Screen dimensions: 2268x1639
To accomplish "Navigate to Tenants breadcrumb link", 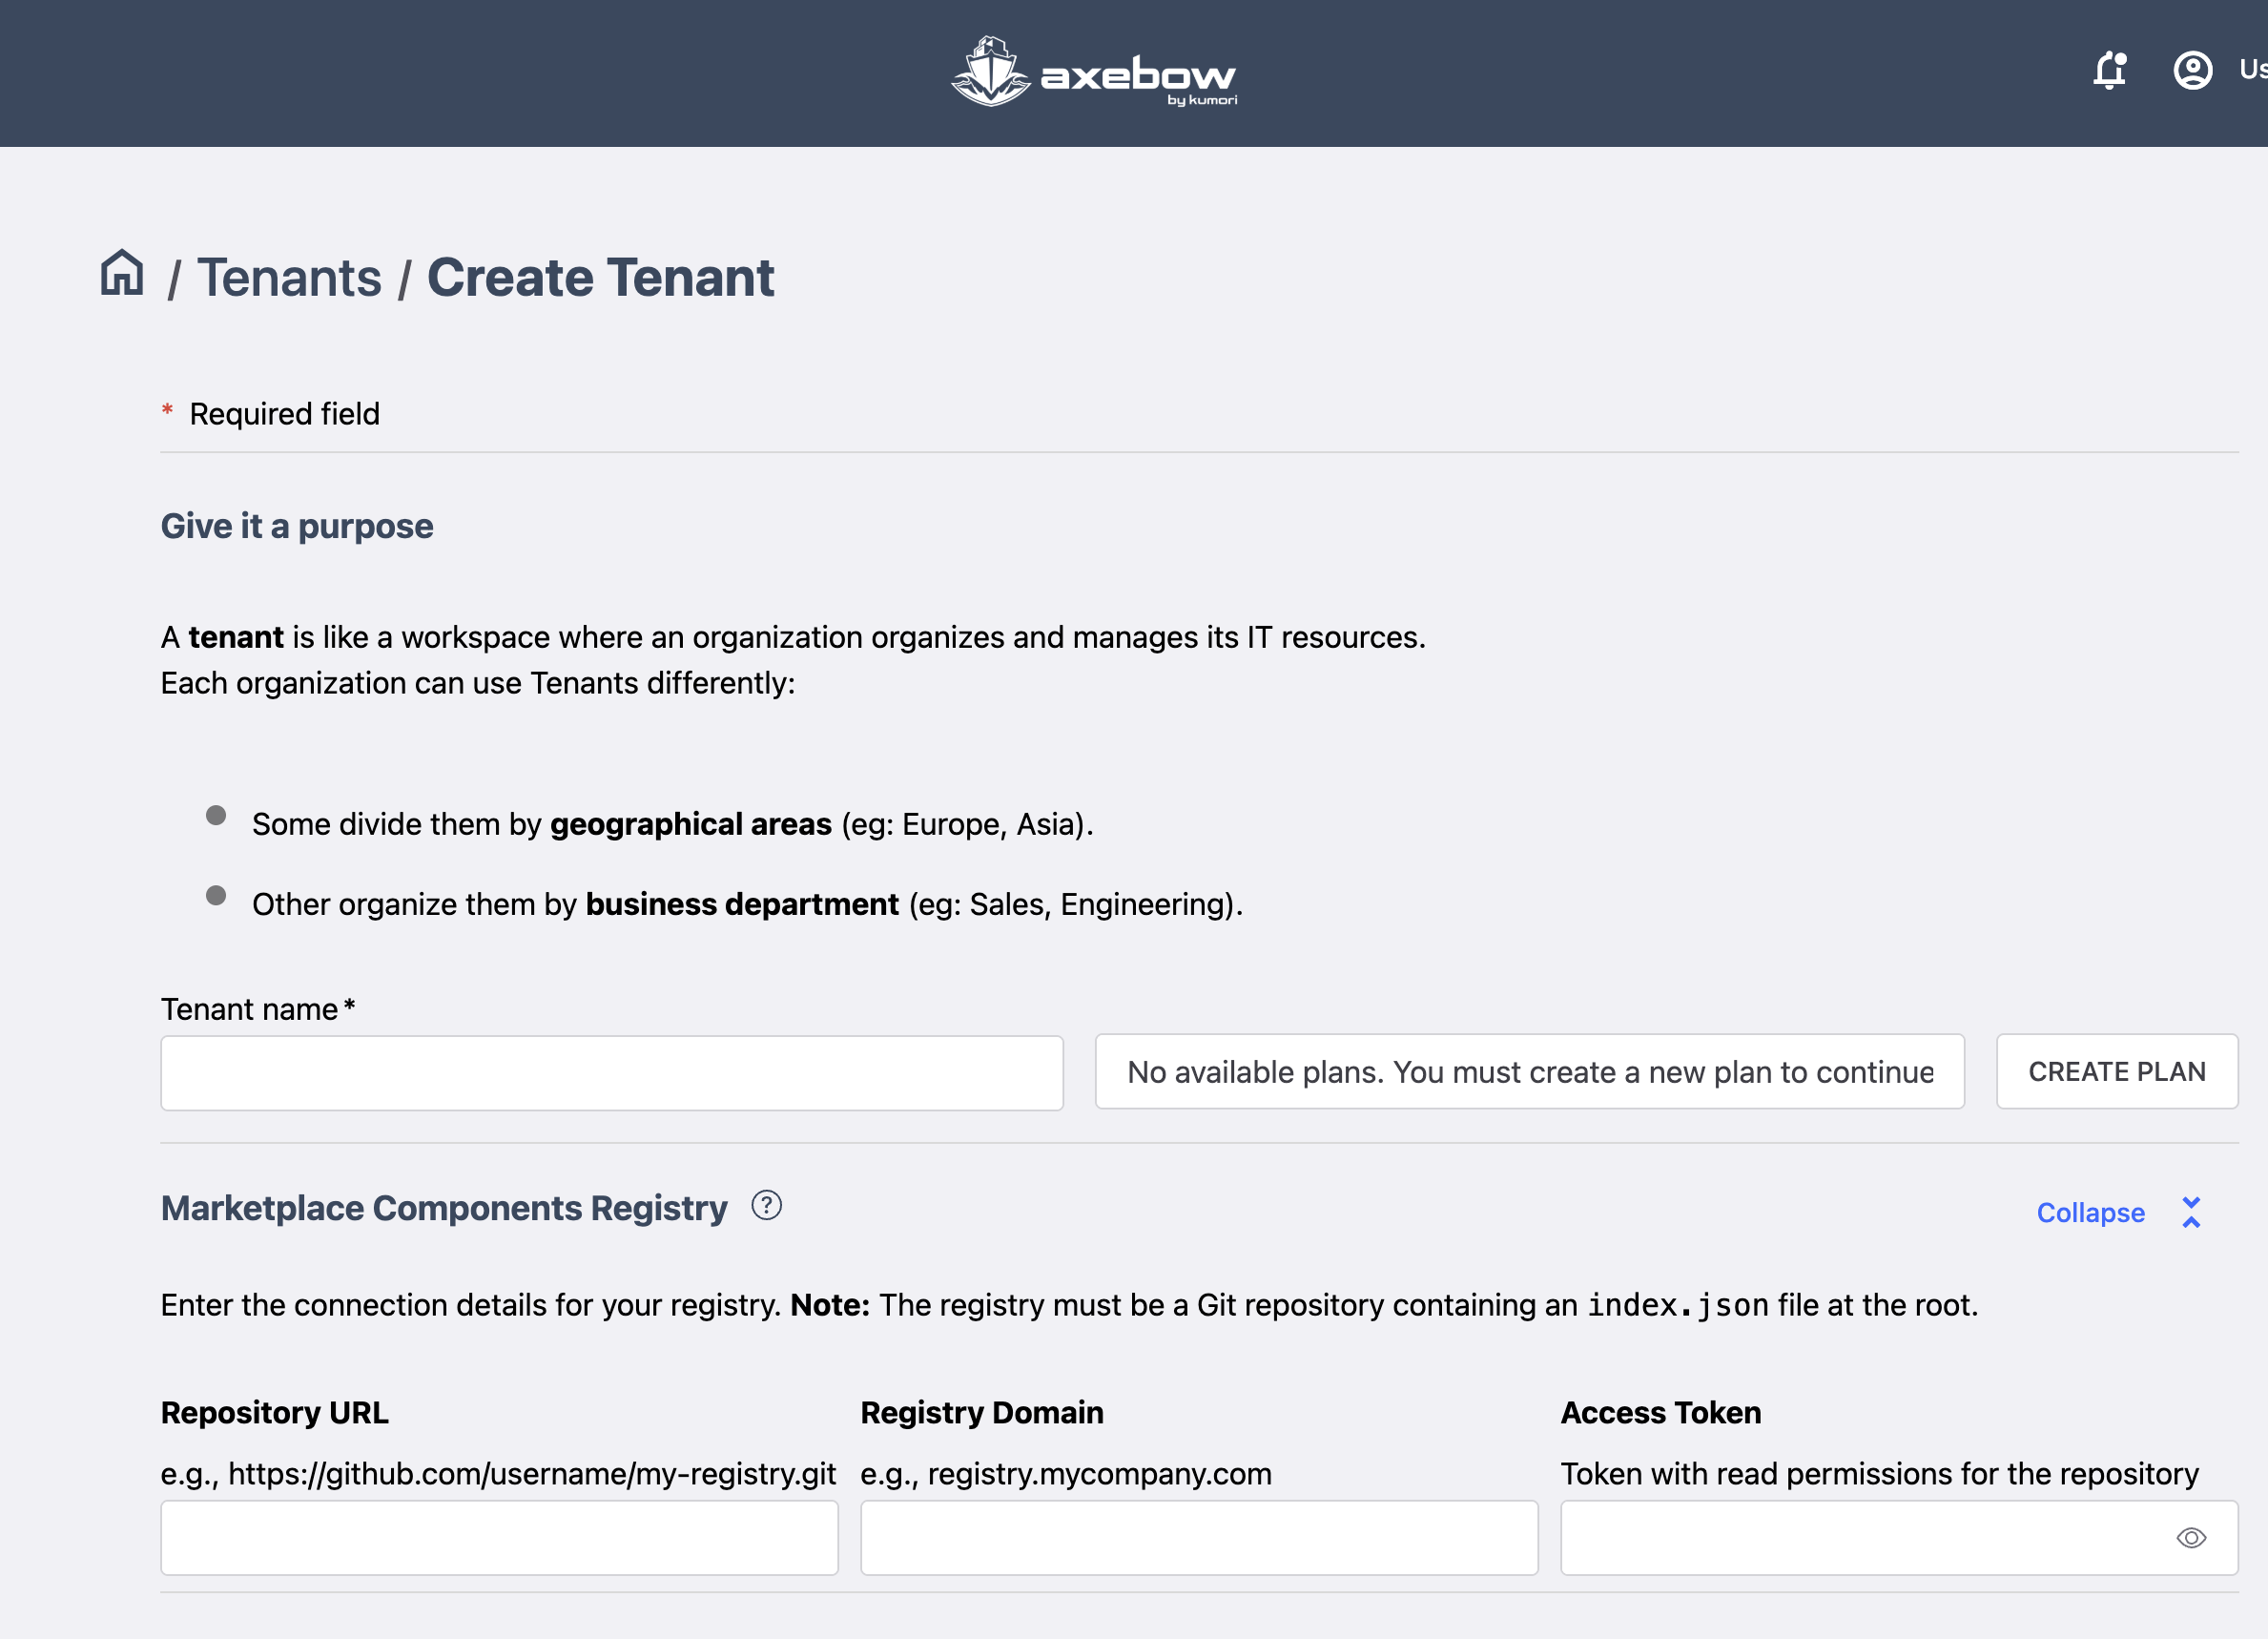I will (x=289, y=277).
